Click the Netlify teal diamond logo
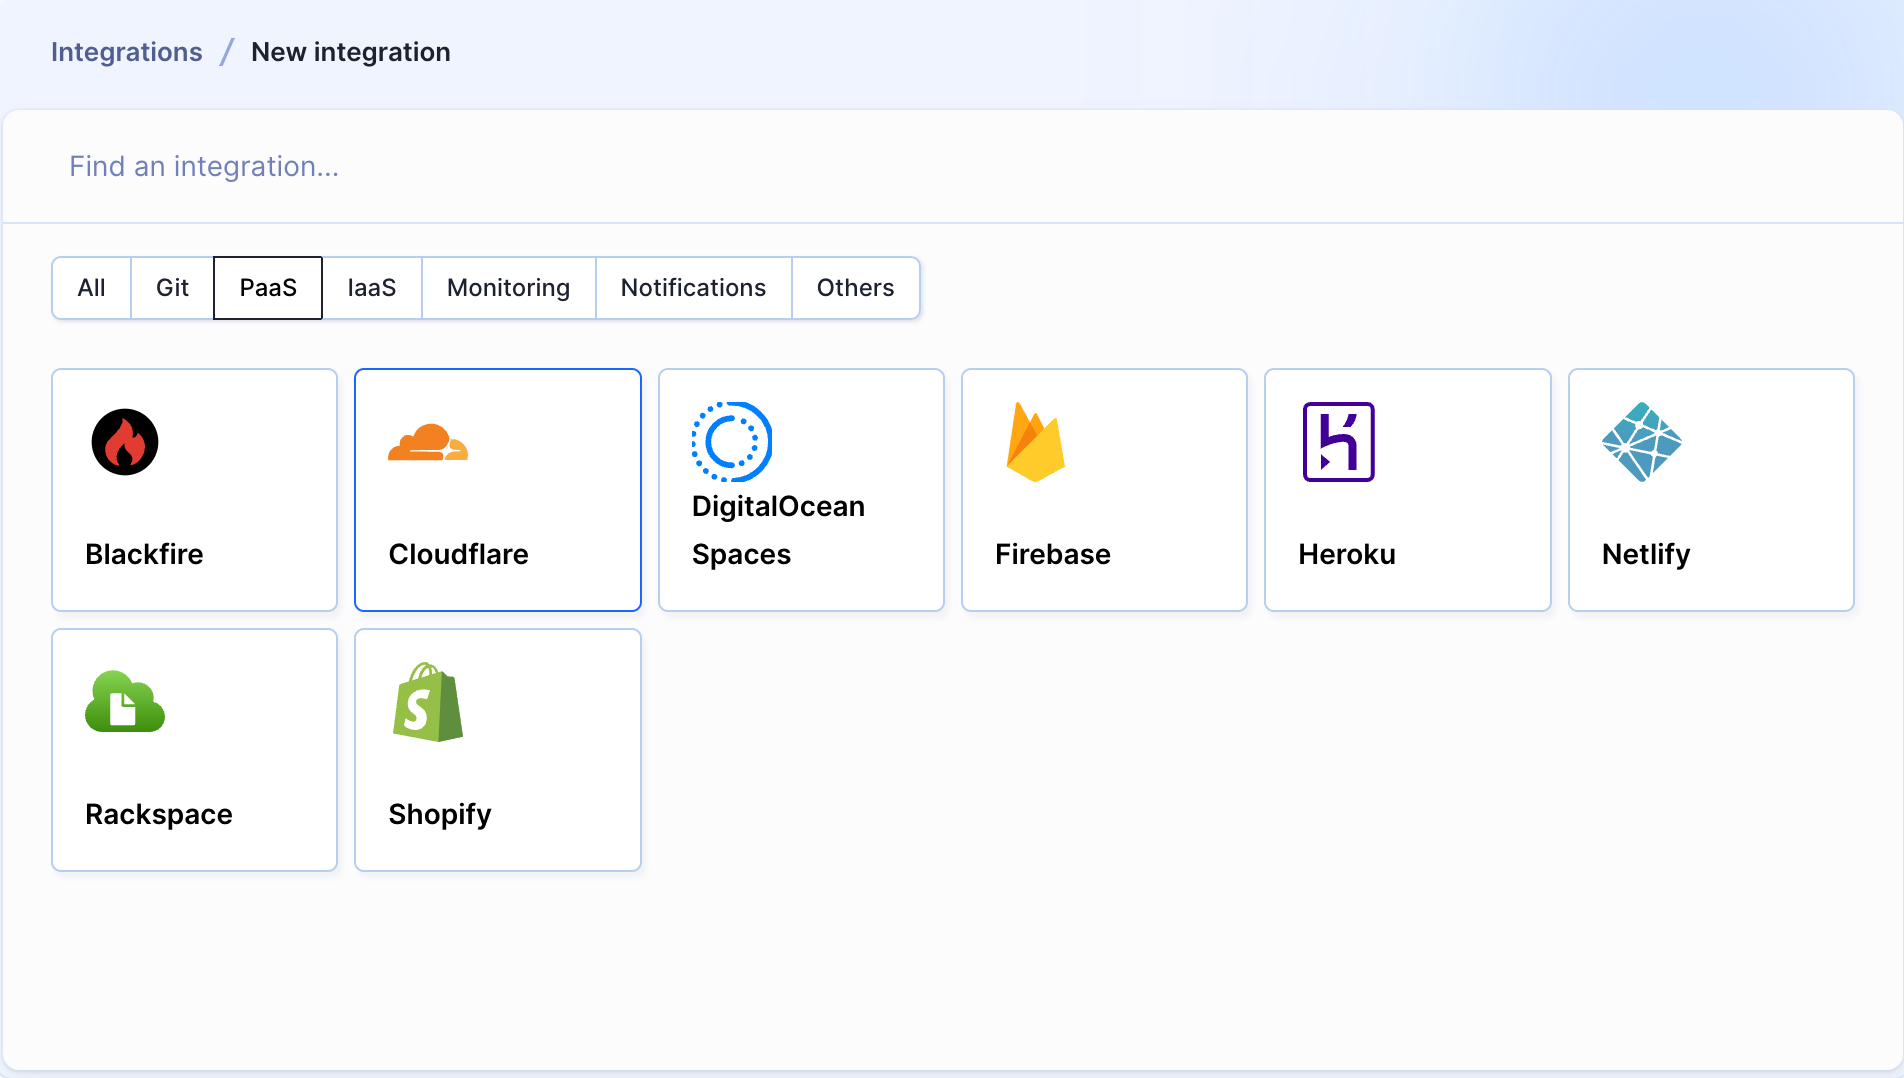Viewport: 1904px width, 1078px height. click(1642, 442)
